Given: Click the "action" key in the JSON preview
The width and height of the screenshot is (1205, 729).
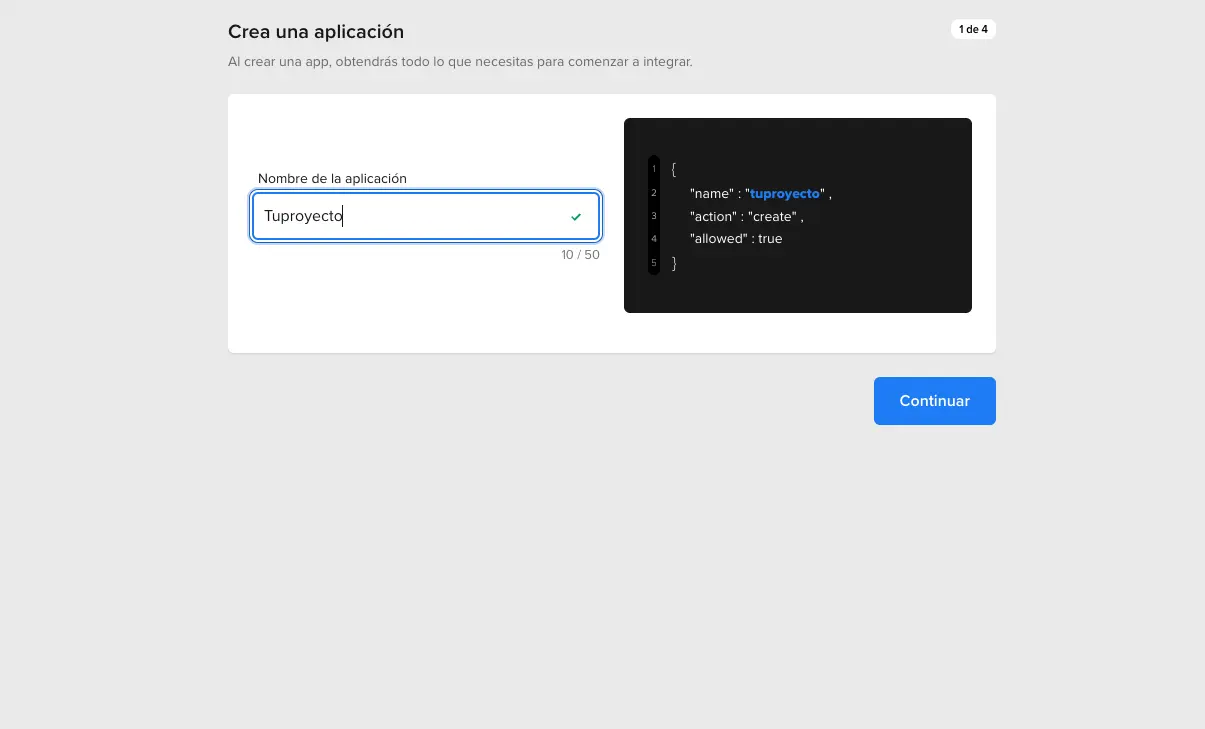Looking at the screenshot, I should pyautogui.click(x=714, y=217).
